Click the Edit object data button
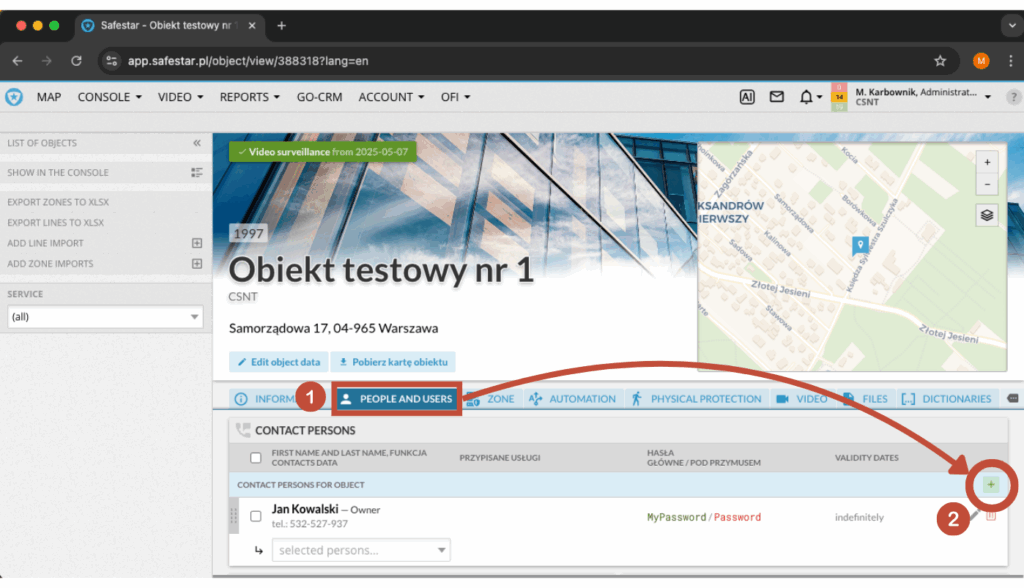The height and width of the screenshot is (588, 1024). click(x=279, y=362)
